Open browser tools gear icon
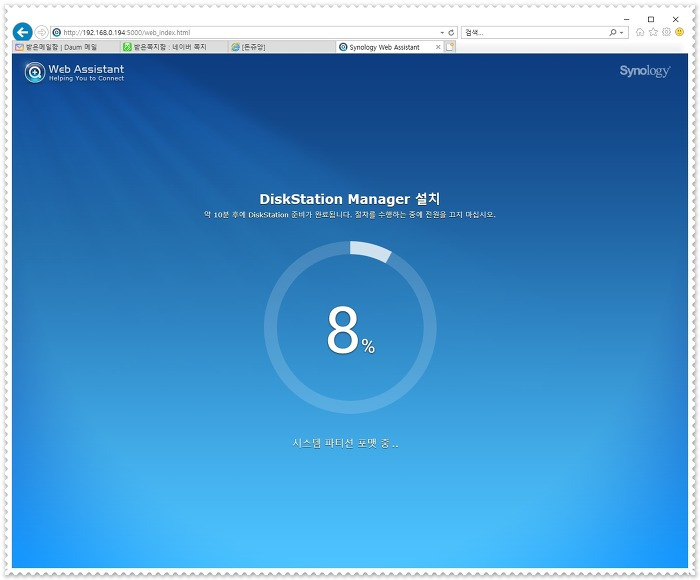The height and width of the screenshot is (580, 700). [x=667, y=32]
